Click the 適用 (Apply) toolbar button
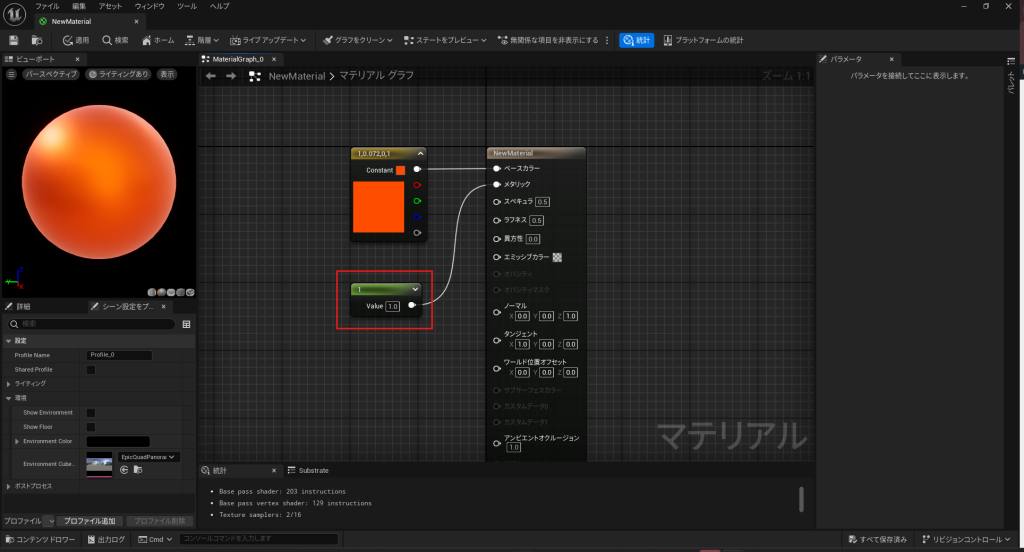 75,40
